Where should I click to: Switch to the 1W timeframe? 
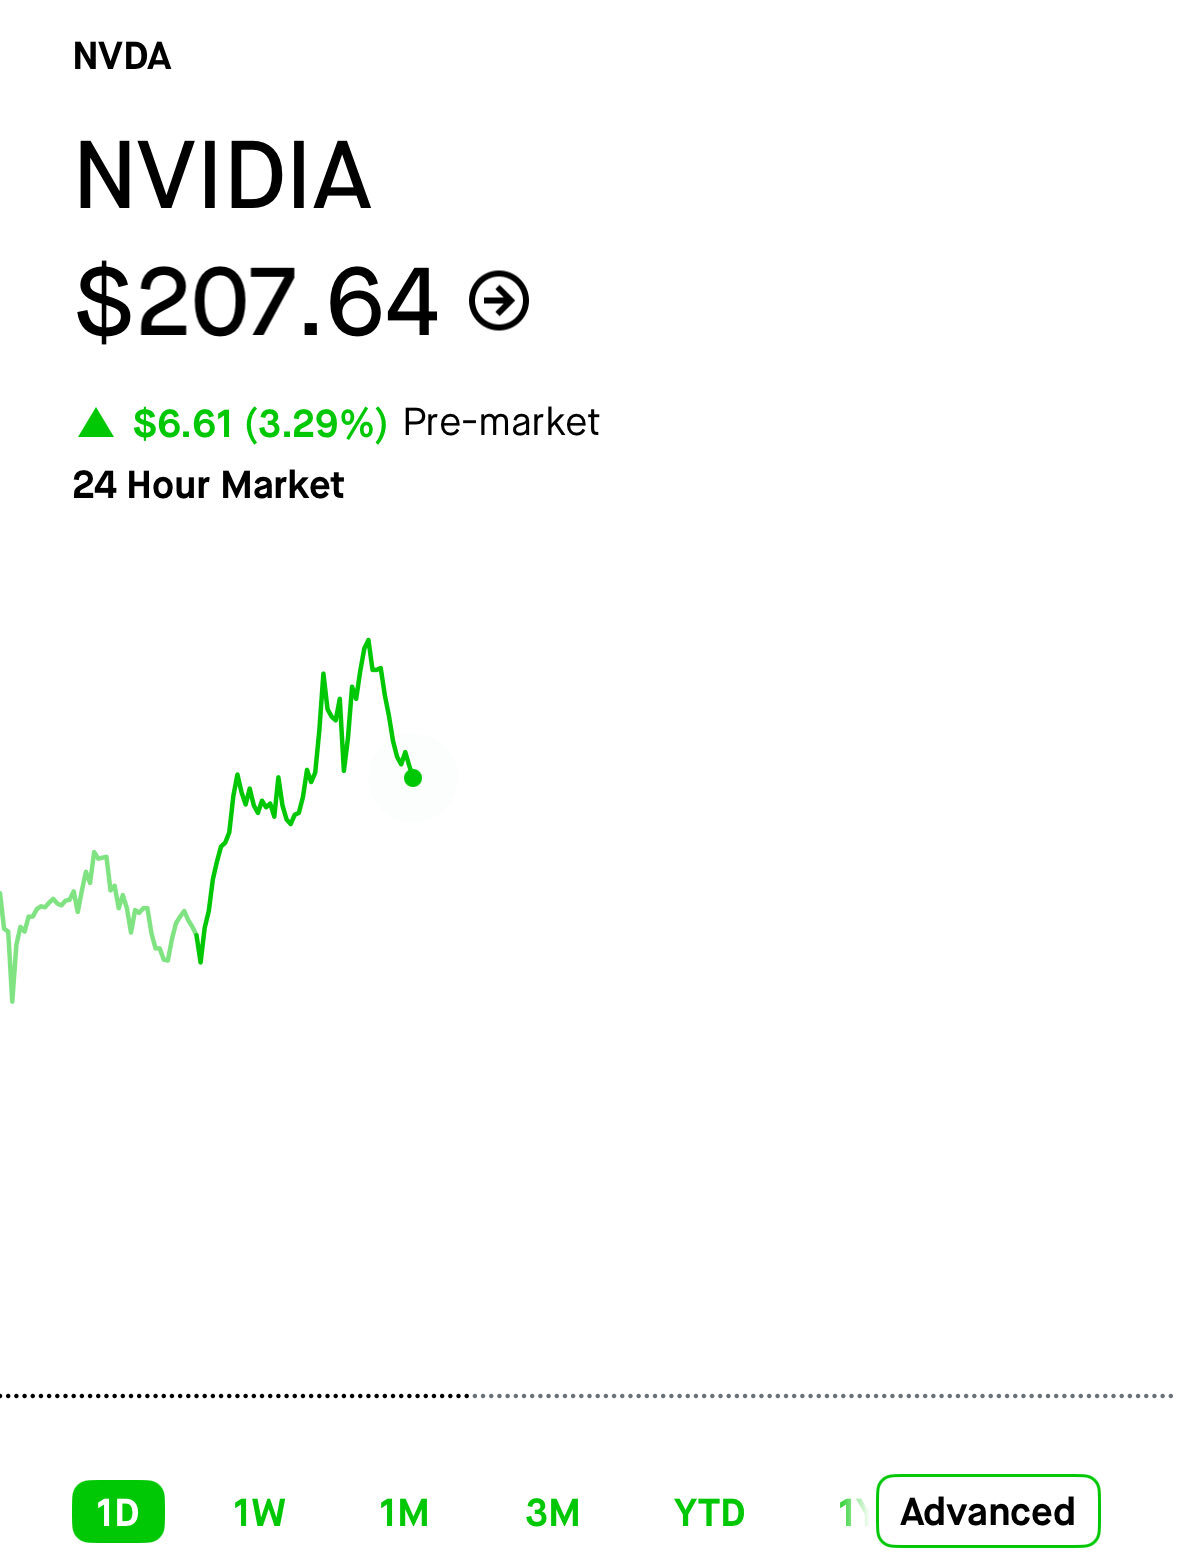click(259, 1513)
